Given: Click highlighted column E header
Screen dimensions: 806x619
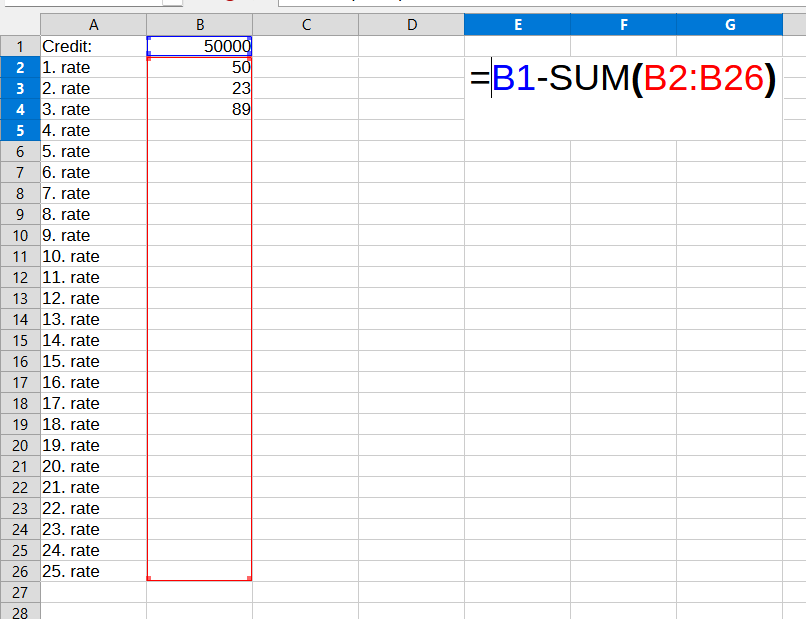Looking at the screenshot, I should coord(517,25).
